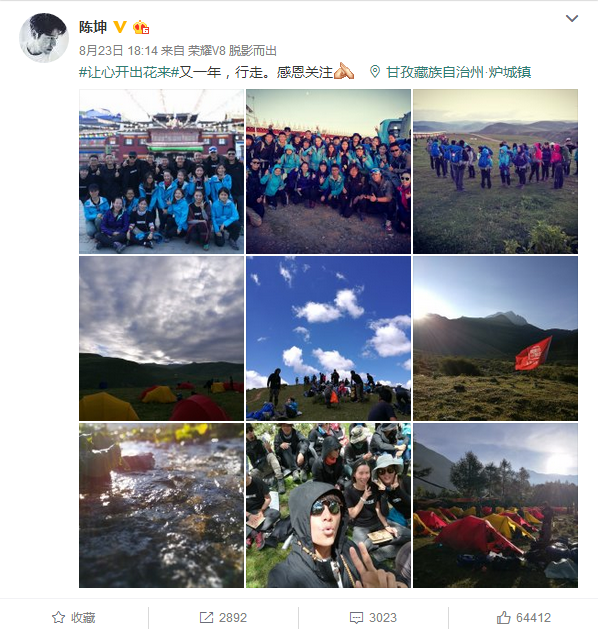The height and width of the screenshot is (635, 598).
Task: Open the 荣耀V8 脱影而出 source link
Action: click(x=232, y=51)
